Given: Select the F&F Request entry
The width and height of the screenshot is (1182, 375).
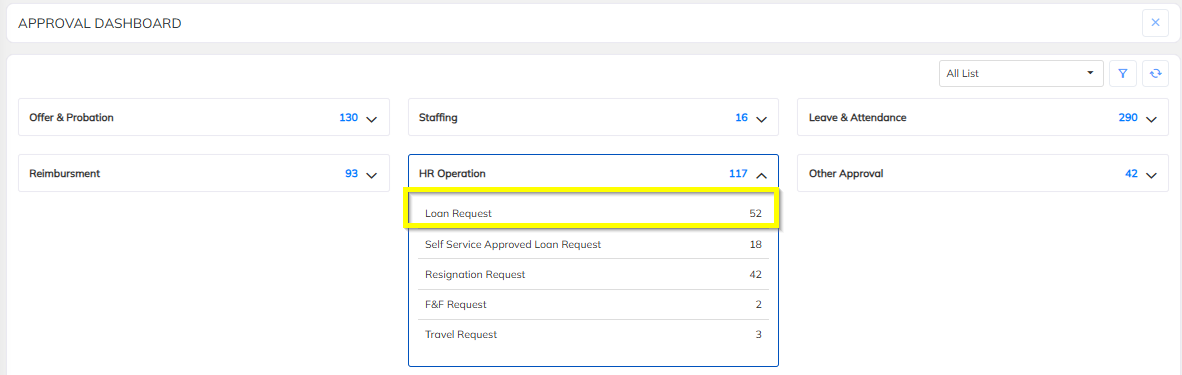Looking at the screenshot, I should tap(593, 304).
